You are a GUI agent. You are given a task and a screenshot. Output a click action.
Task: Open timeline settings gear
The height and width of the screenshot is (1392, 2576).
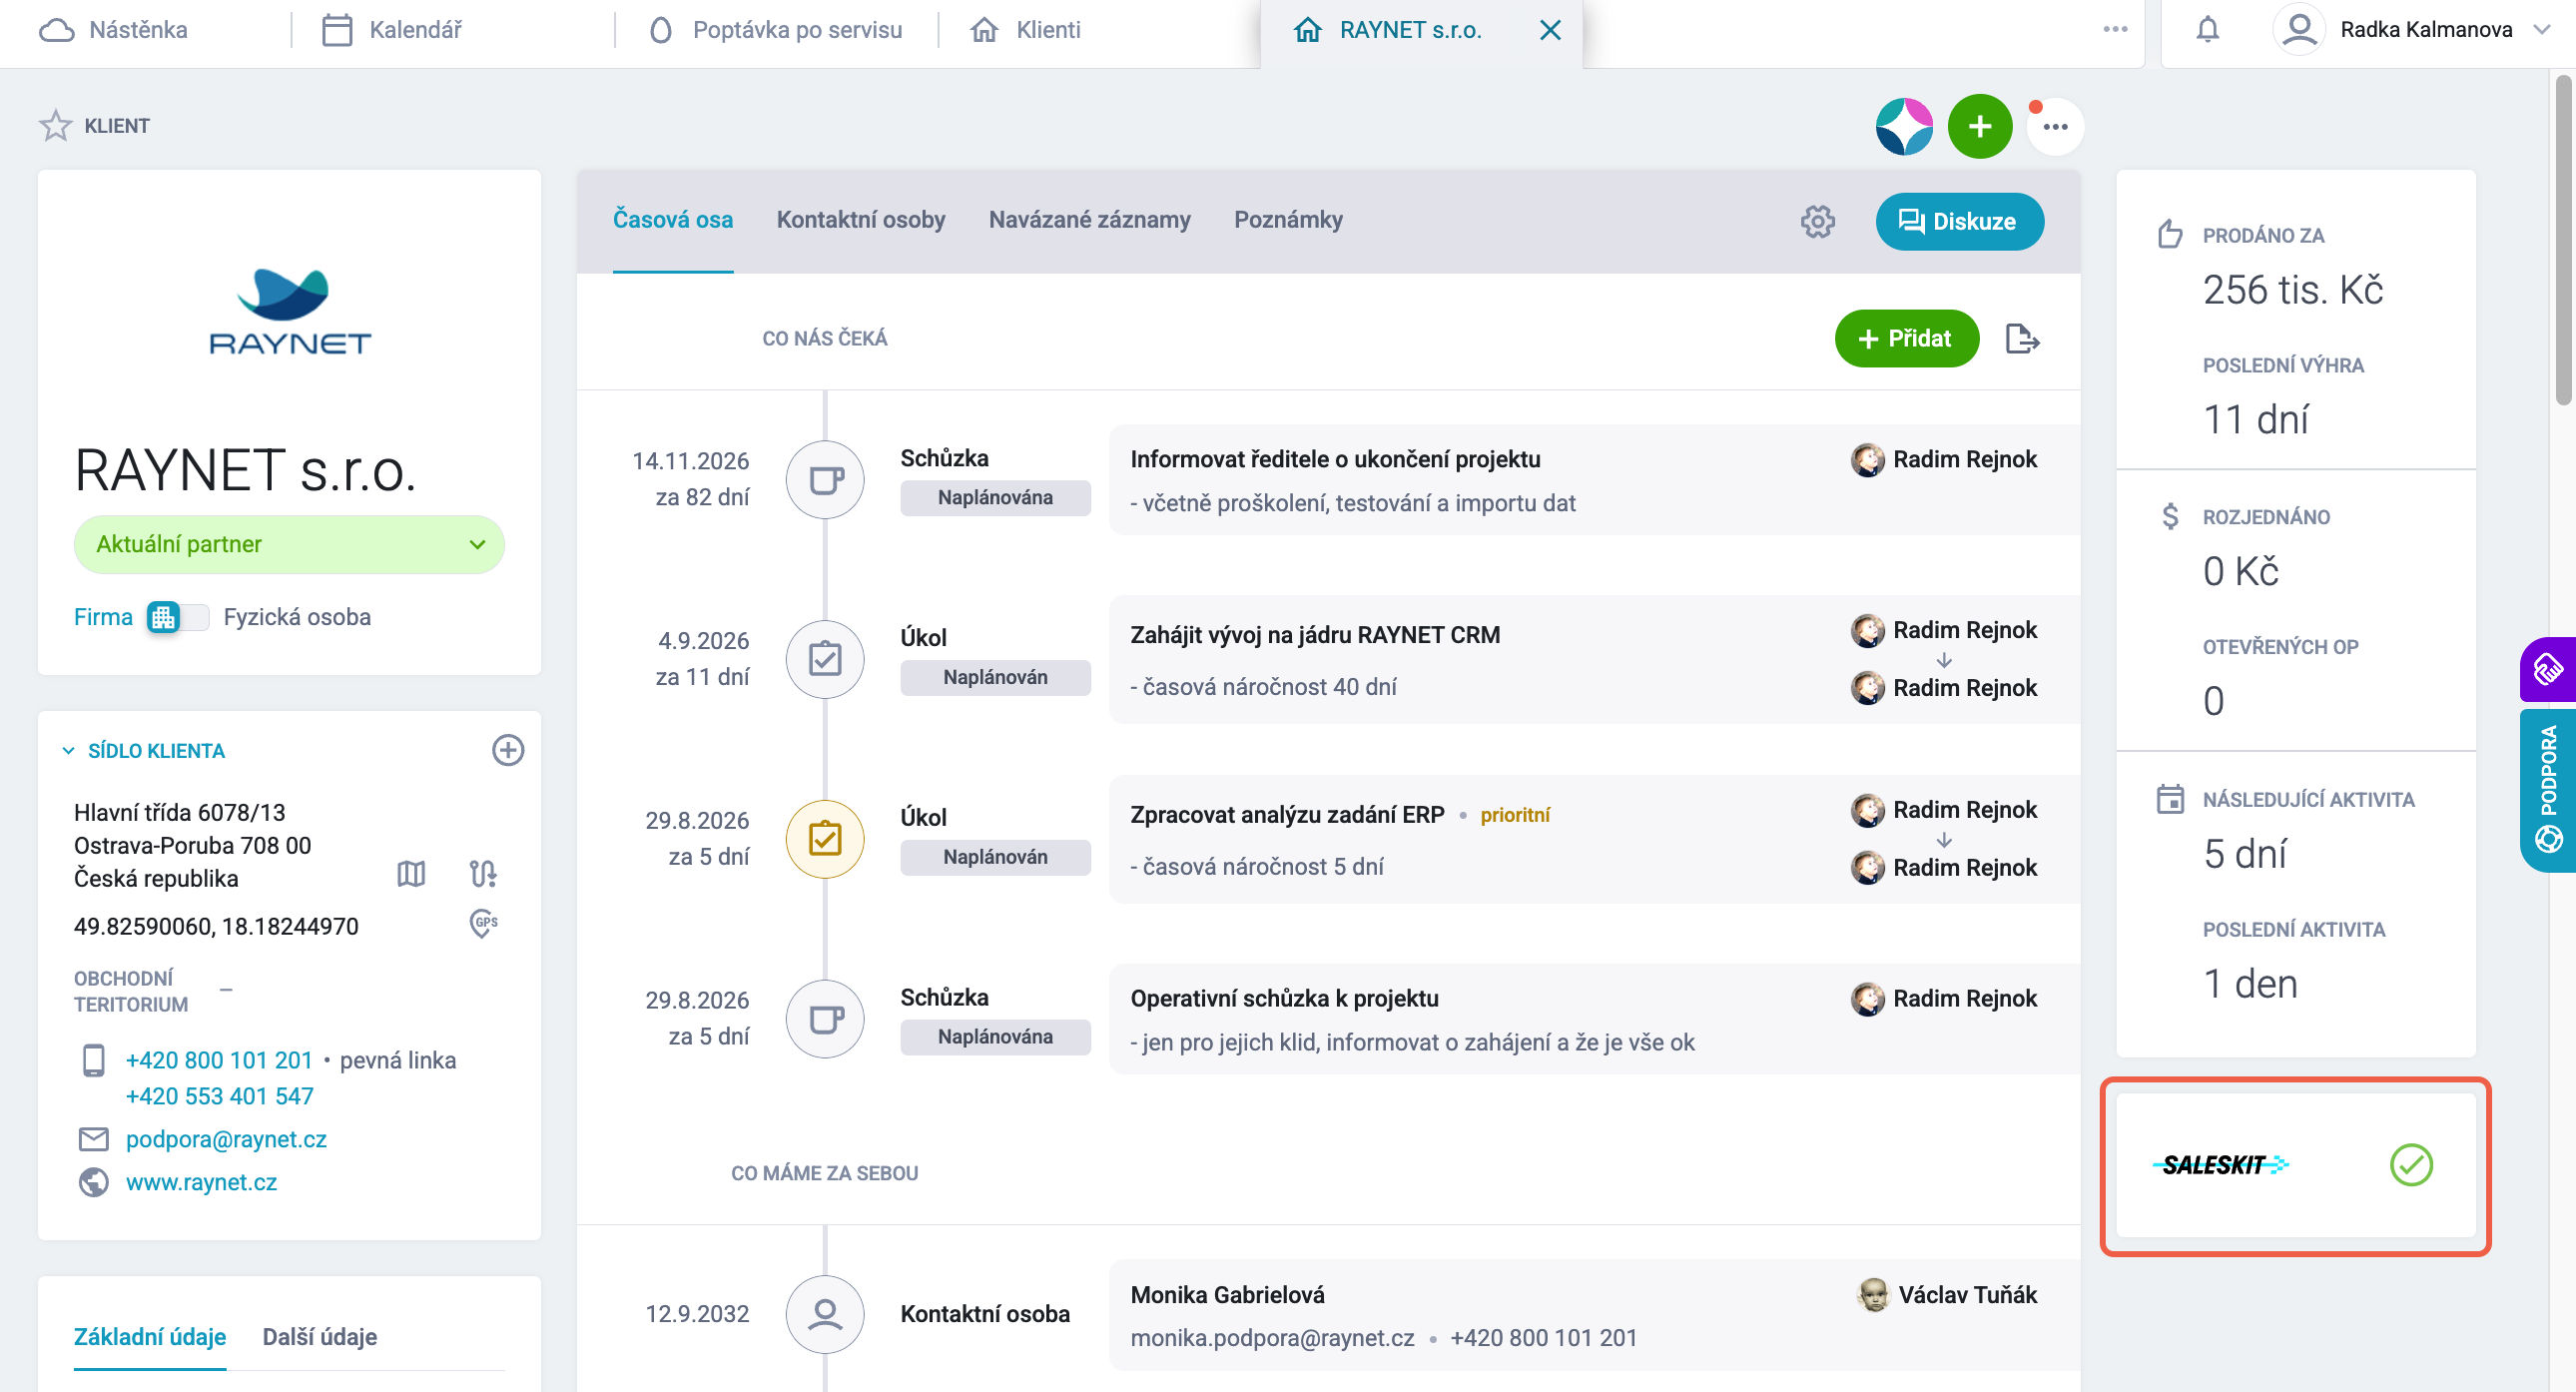click(1818, 221)
